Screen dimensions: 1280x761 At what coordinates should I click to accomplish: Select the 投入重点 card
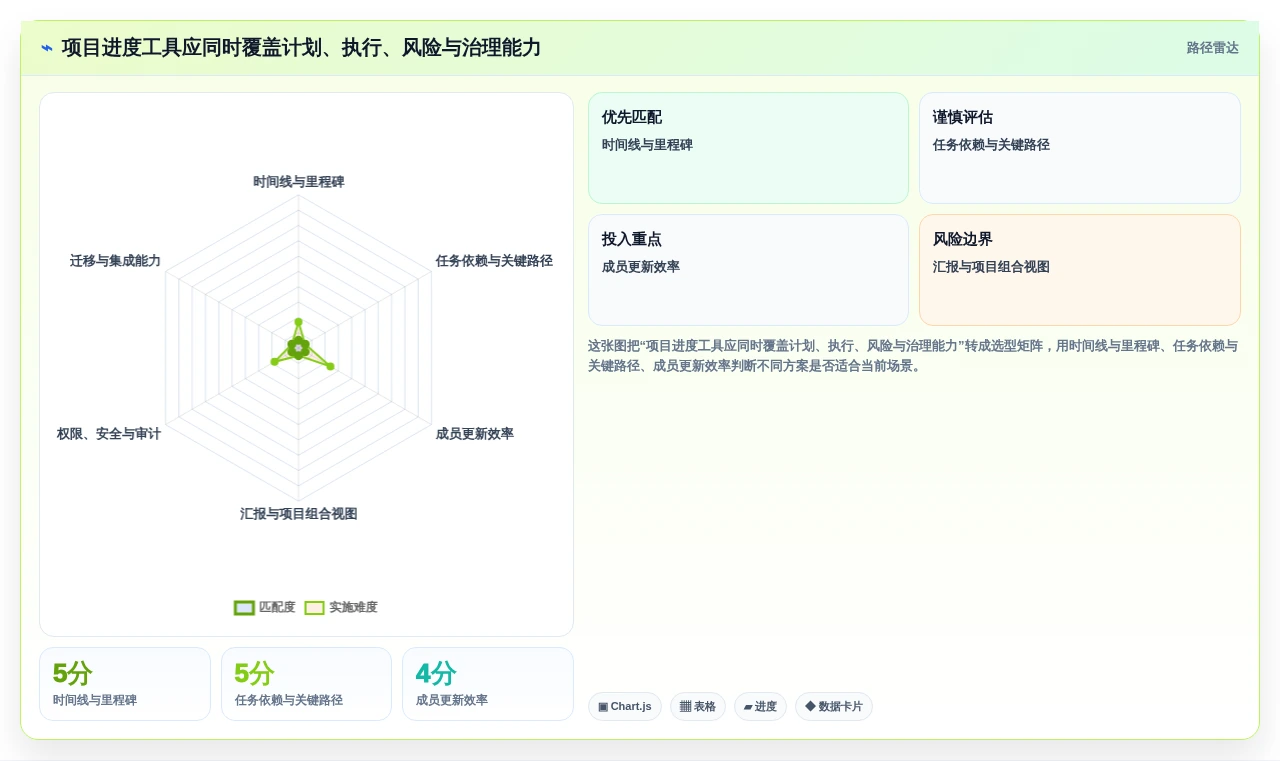click(748, 270)
